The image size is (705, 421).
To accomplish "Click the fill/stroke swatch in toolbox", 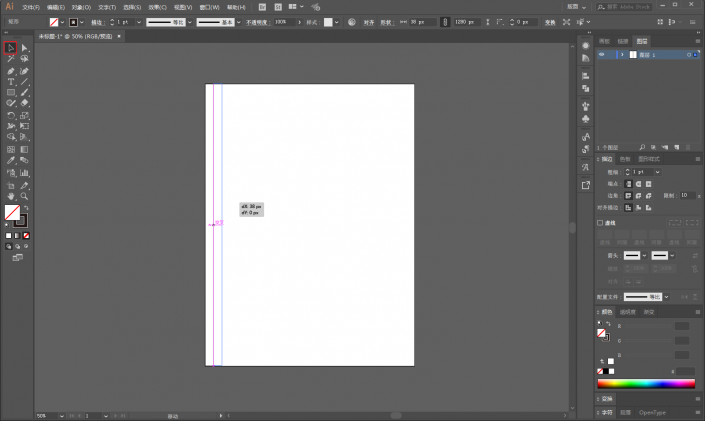I will [x=16, y=216].
